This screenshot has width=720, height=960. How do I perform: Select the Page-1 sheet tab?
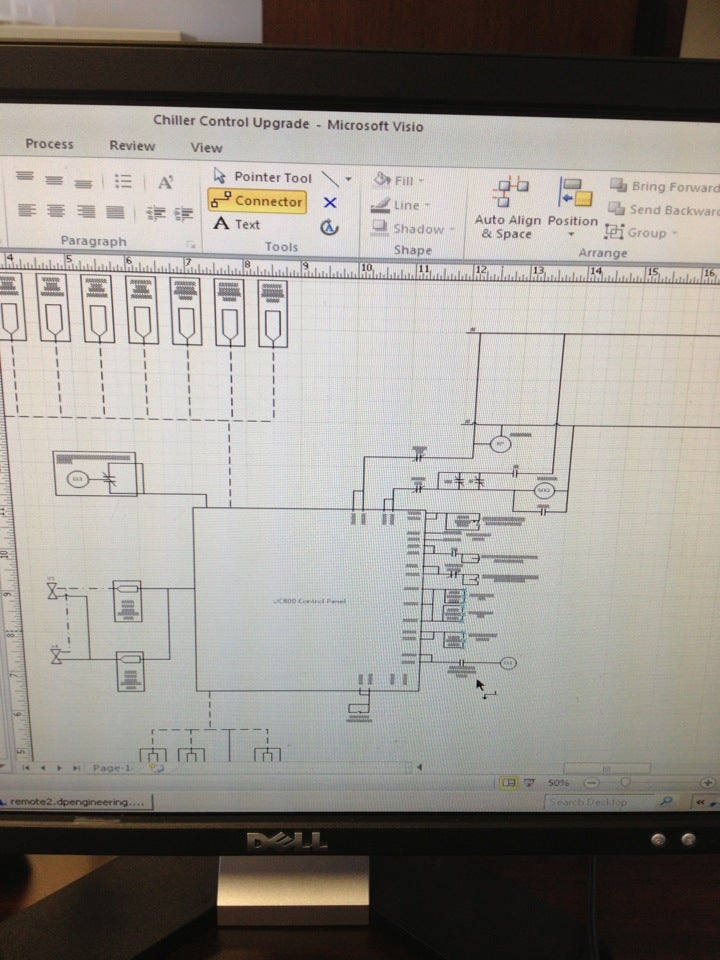(111, 768)
